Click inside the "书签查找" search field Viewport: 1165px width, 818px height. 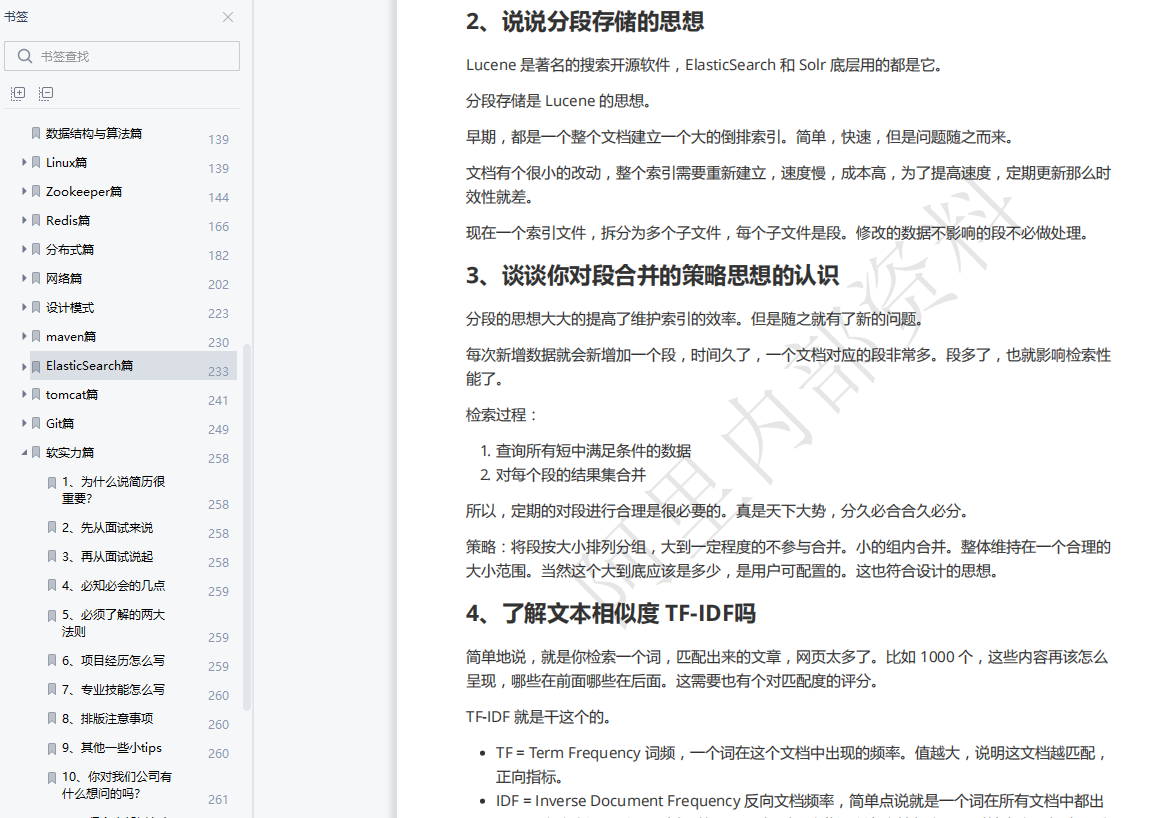(x=120, y=55)
